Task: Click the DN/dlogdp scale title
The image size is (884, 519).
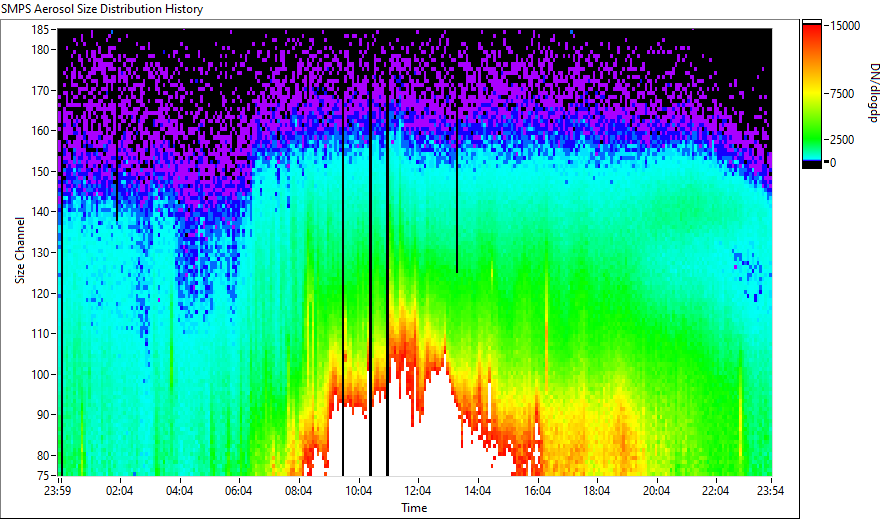Action: pyautogui.click(x=873, y=92)
